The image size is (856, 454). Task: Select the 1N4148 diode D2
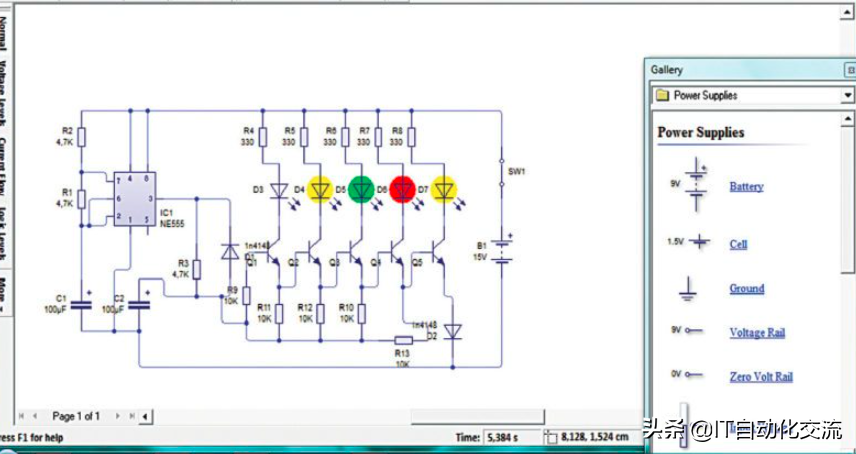click(x=453, y=331)
